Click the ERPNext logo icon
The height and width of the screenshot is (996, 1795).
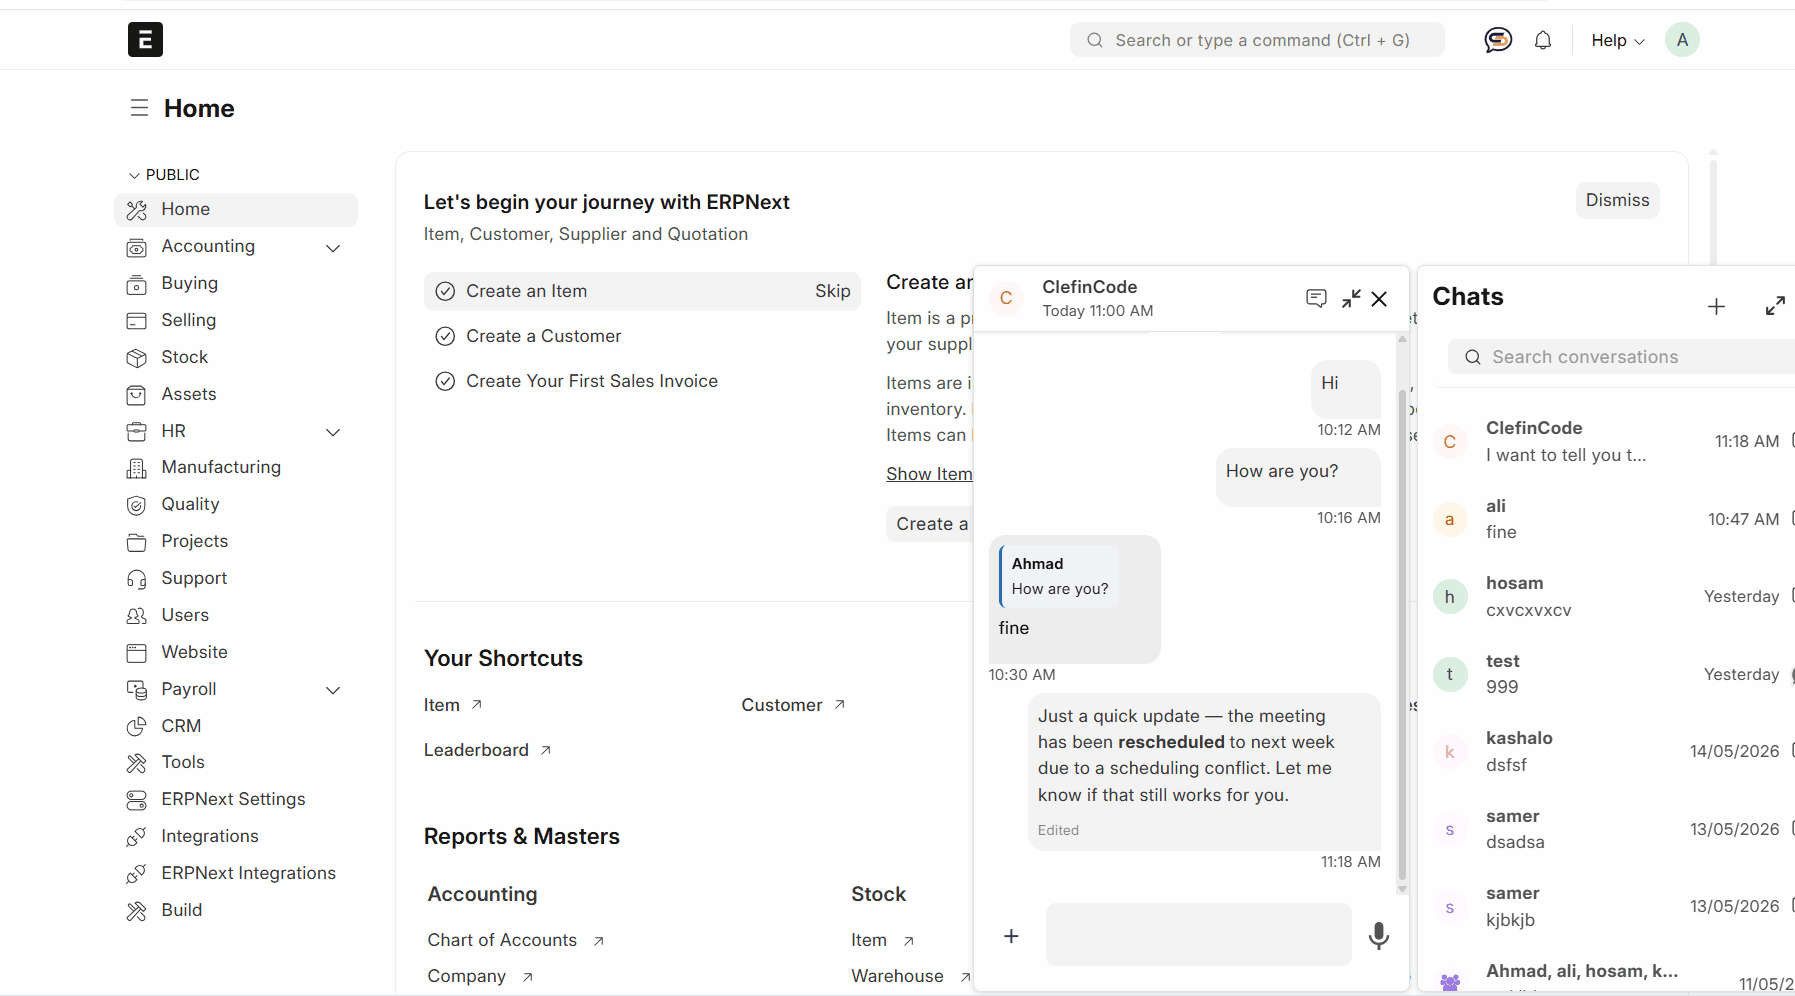[x=145, y=40]
